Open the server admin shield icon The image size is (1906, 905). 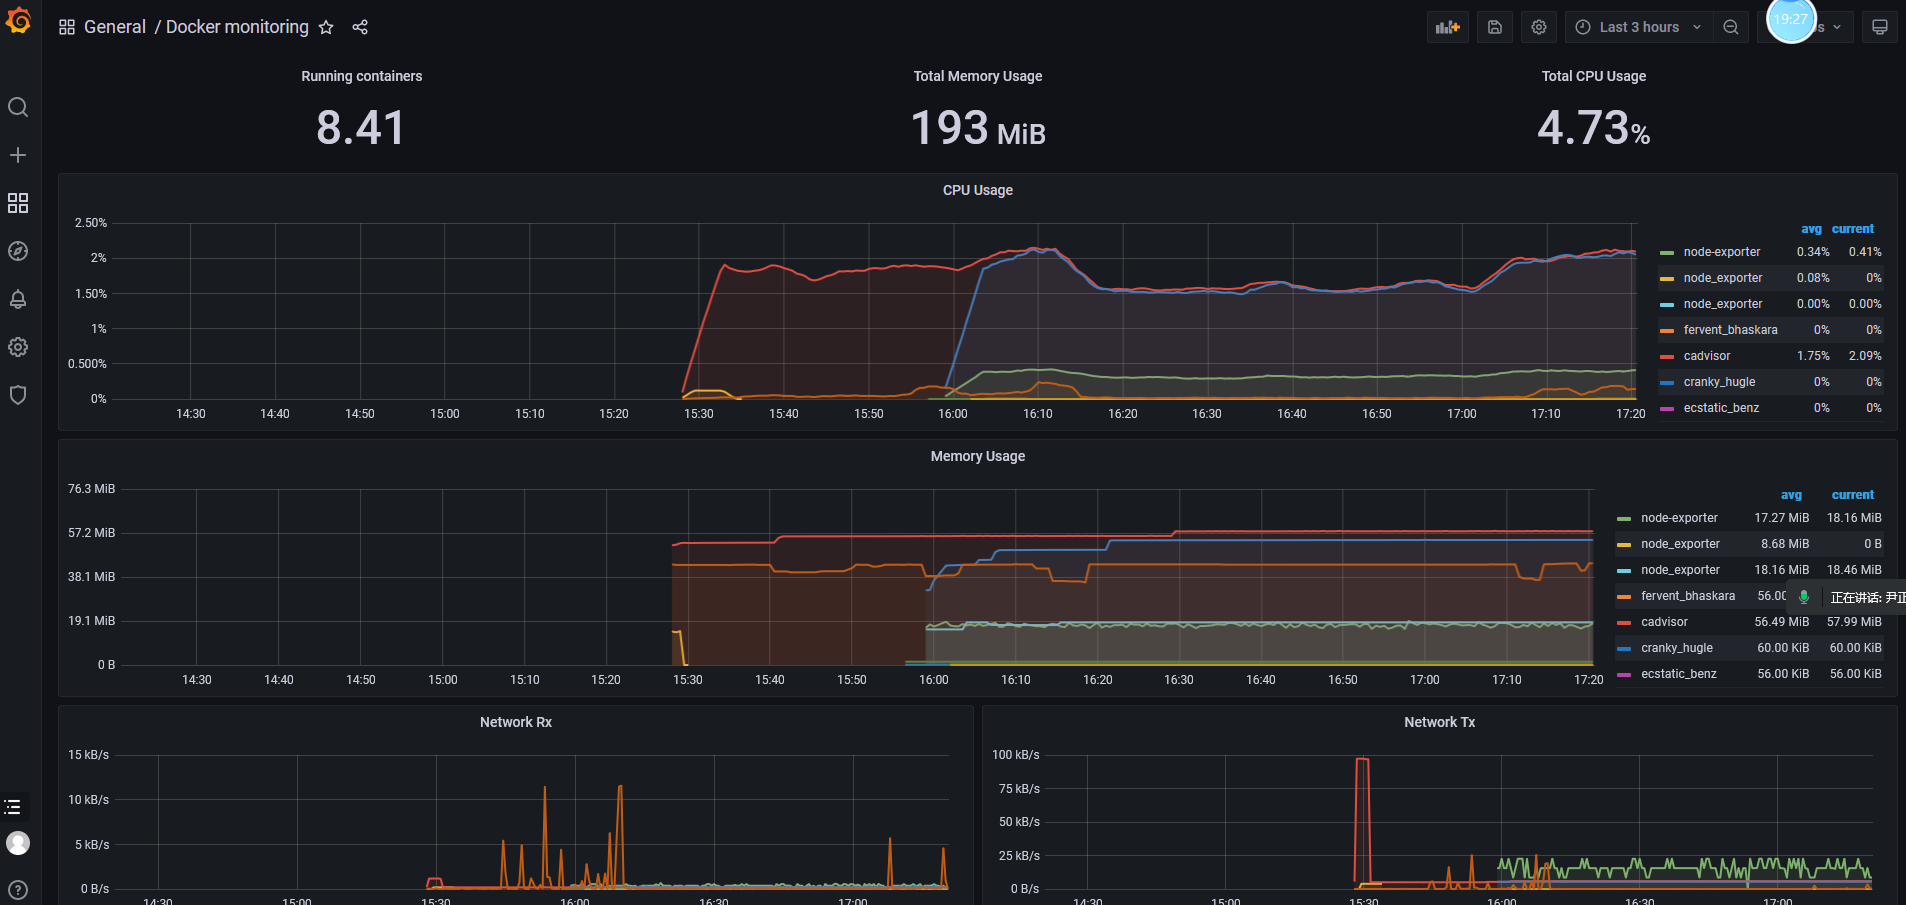point(18,395)
